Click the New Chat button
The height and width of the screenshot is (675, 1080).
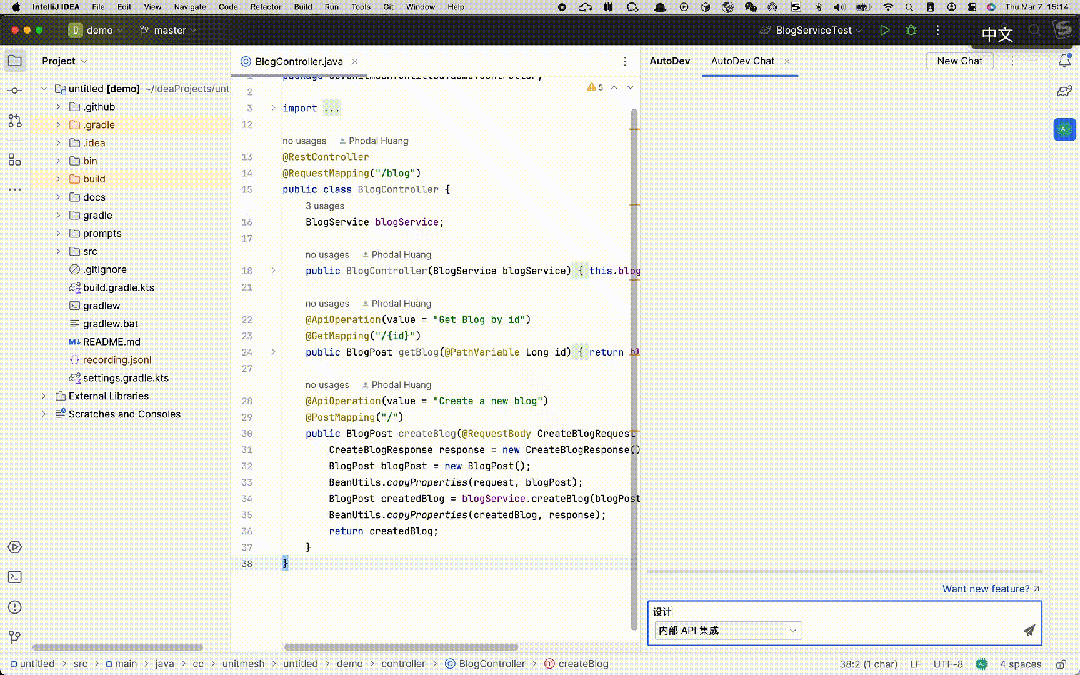click(959, 61)
